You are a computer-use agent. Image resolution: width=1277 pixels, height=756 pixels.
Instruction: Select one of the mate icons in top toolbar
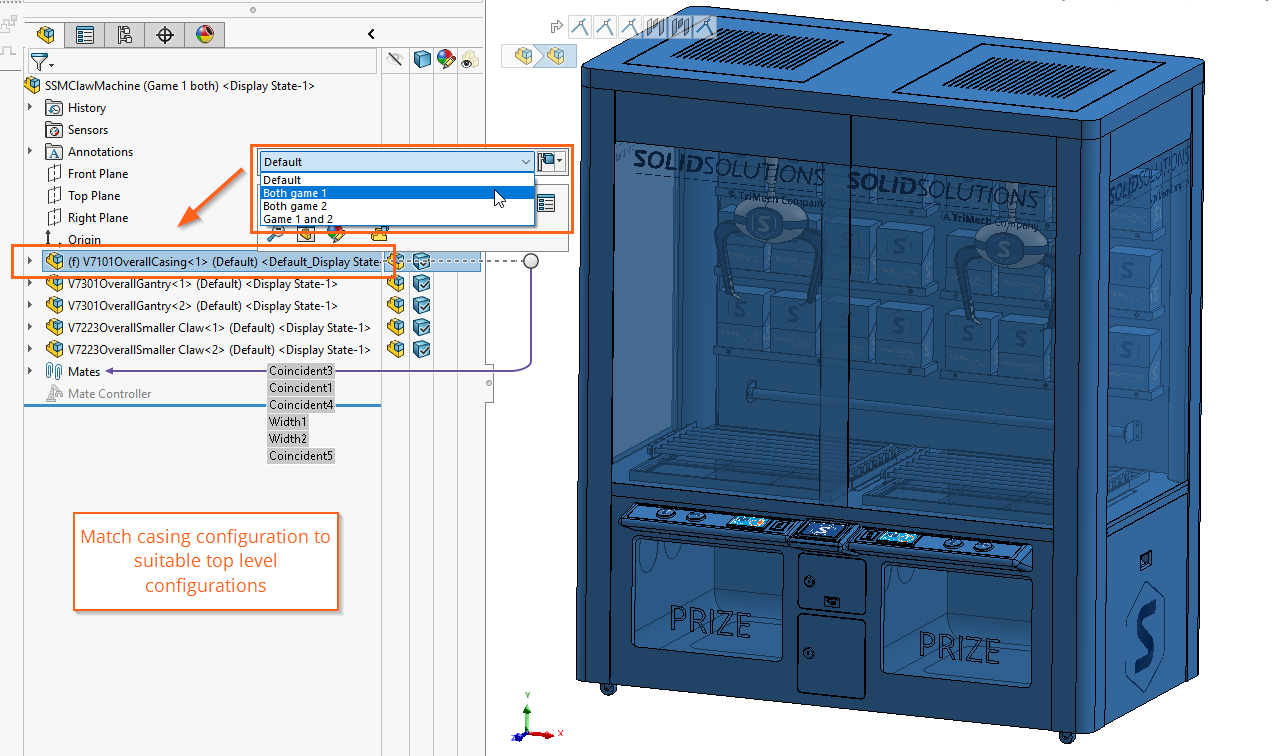(580, 27)
